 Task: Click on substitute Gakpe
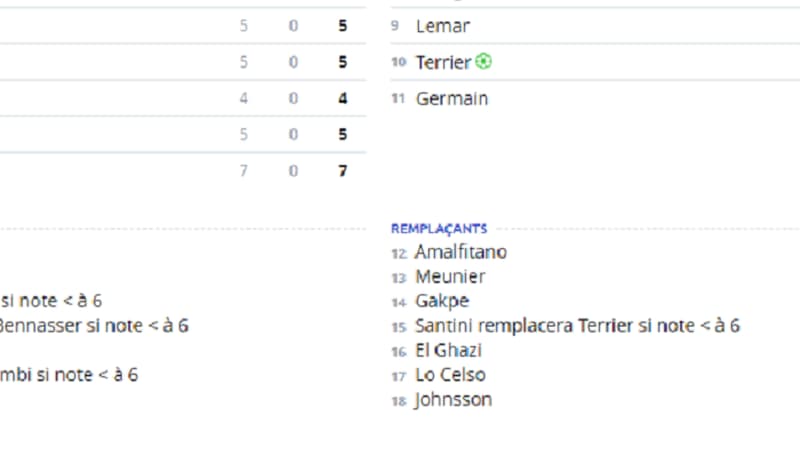click(x=442, y=301)
